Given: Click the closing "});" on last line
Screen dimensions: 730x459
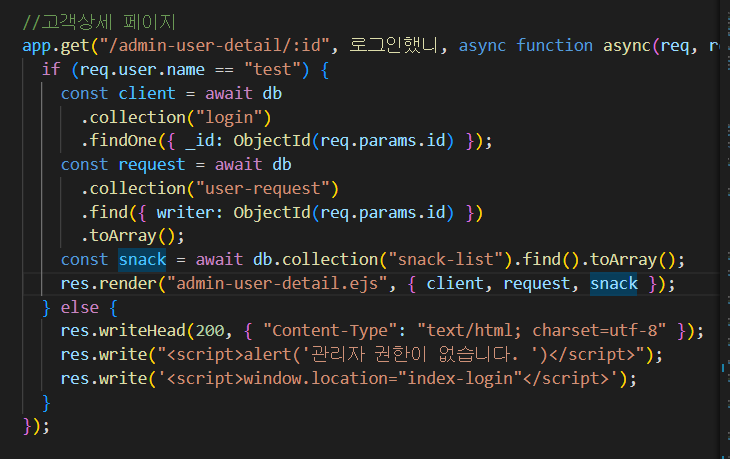Looking at the screenshot, I should (x=36, y=426).
